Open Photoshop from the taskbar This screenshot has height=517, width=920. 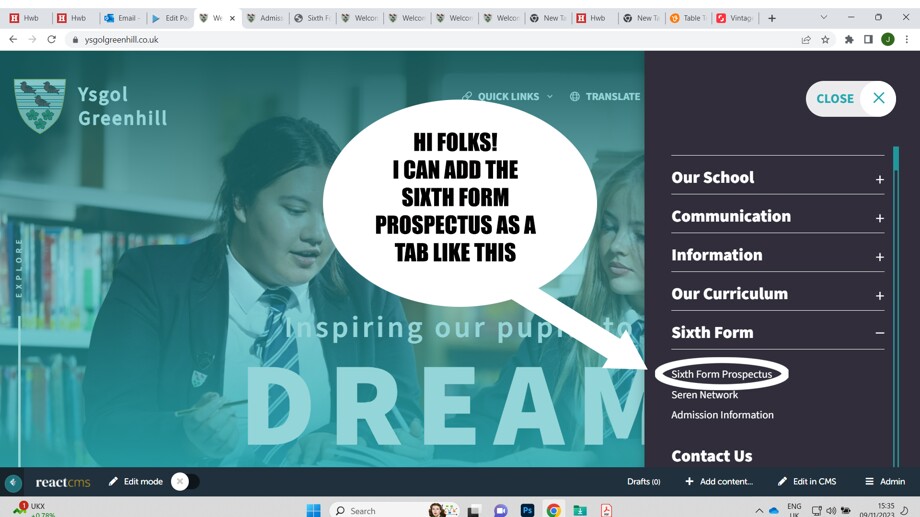(x=527, y=510)
